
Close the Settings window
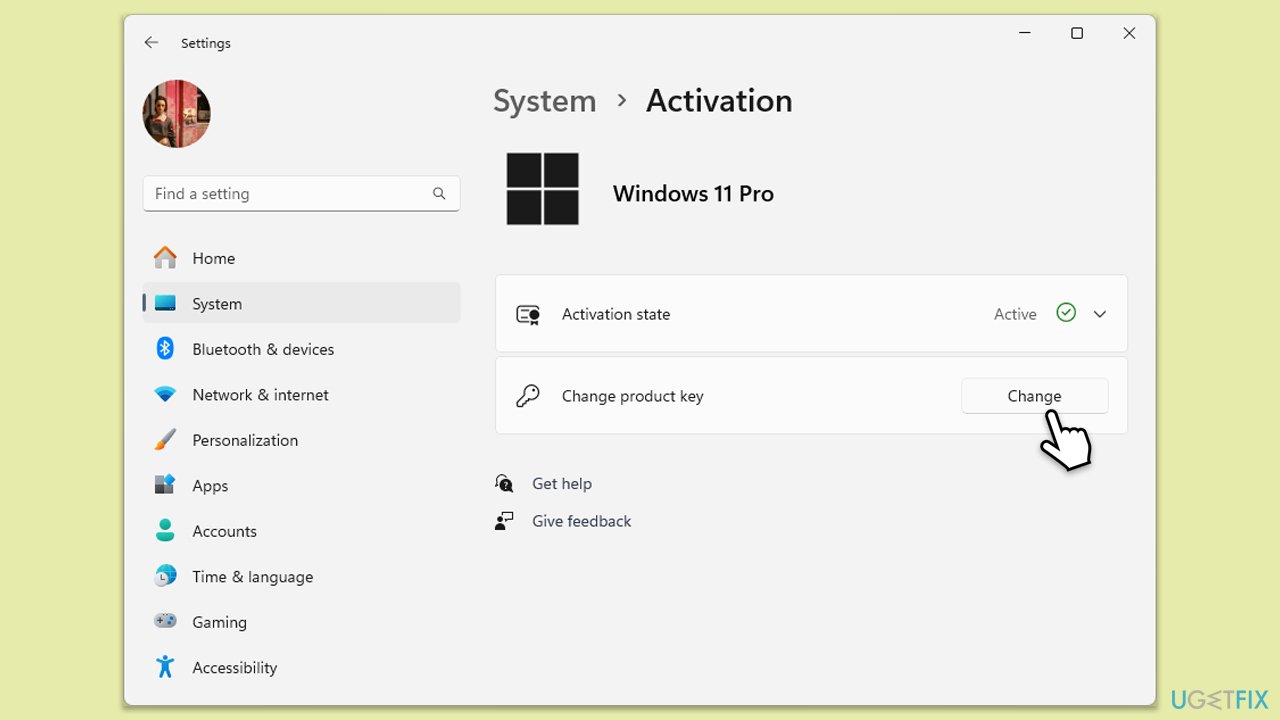click(1129, 33)
